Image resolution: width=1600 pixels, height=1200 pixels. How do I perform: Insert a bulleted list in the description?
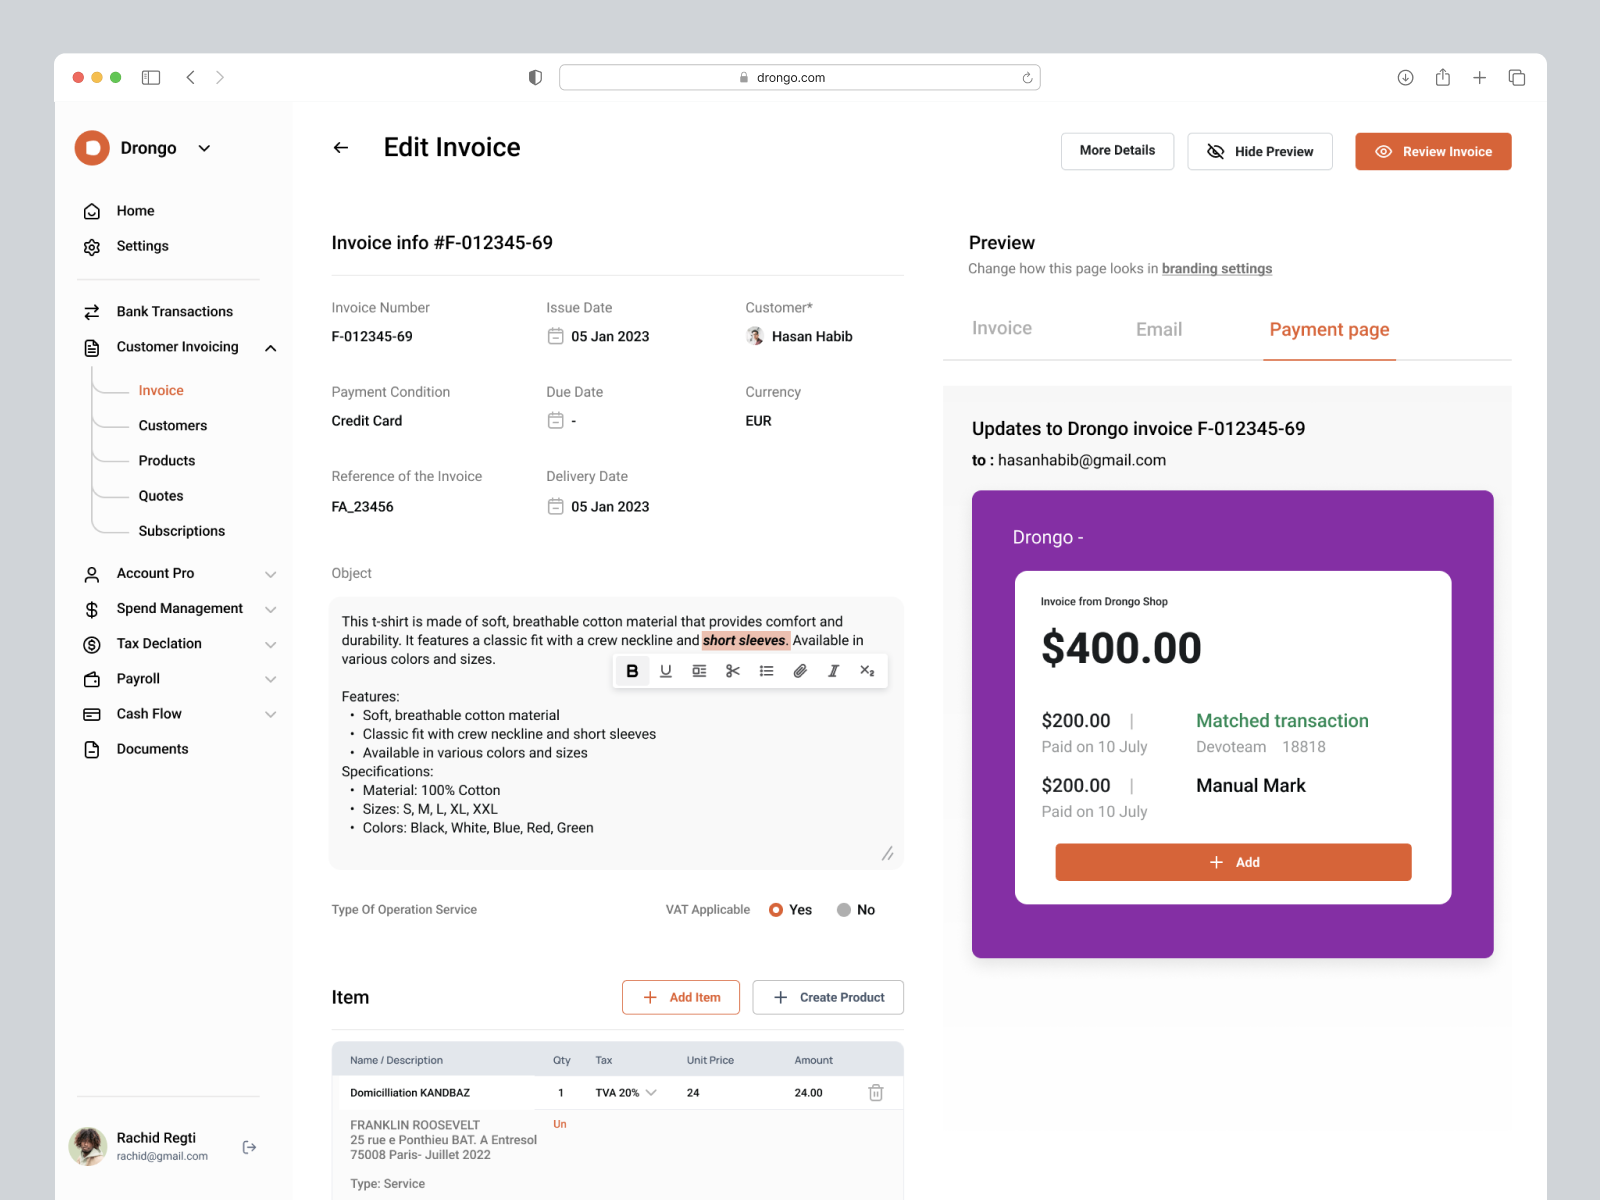(766, 671)
